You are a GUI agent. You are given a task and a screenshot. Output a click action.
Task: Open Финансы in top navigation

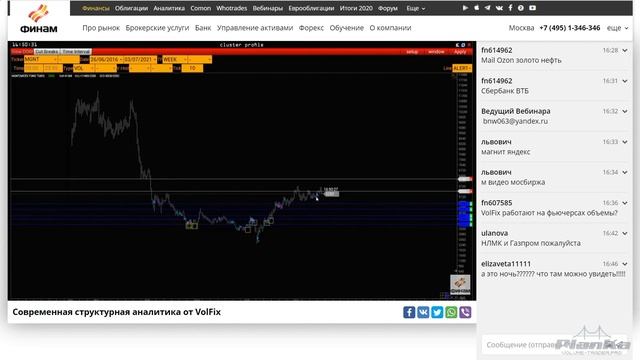(96, 8)
